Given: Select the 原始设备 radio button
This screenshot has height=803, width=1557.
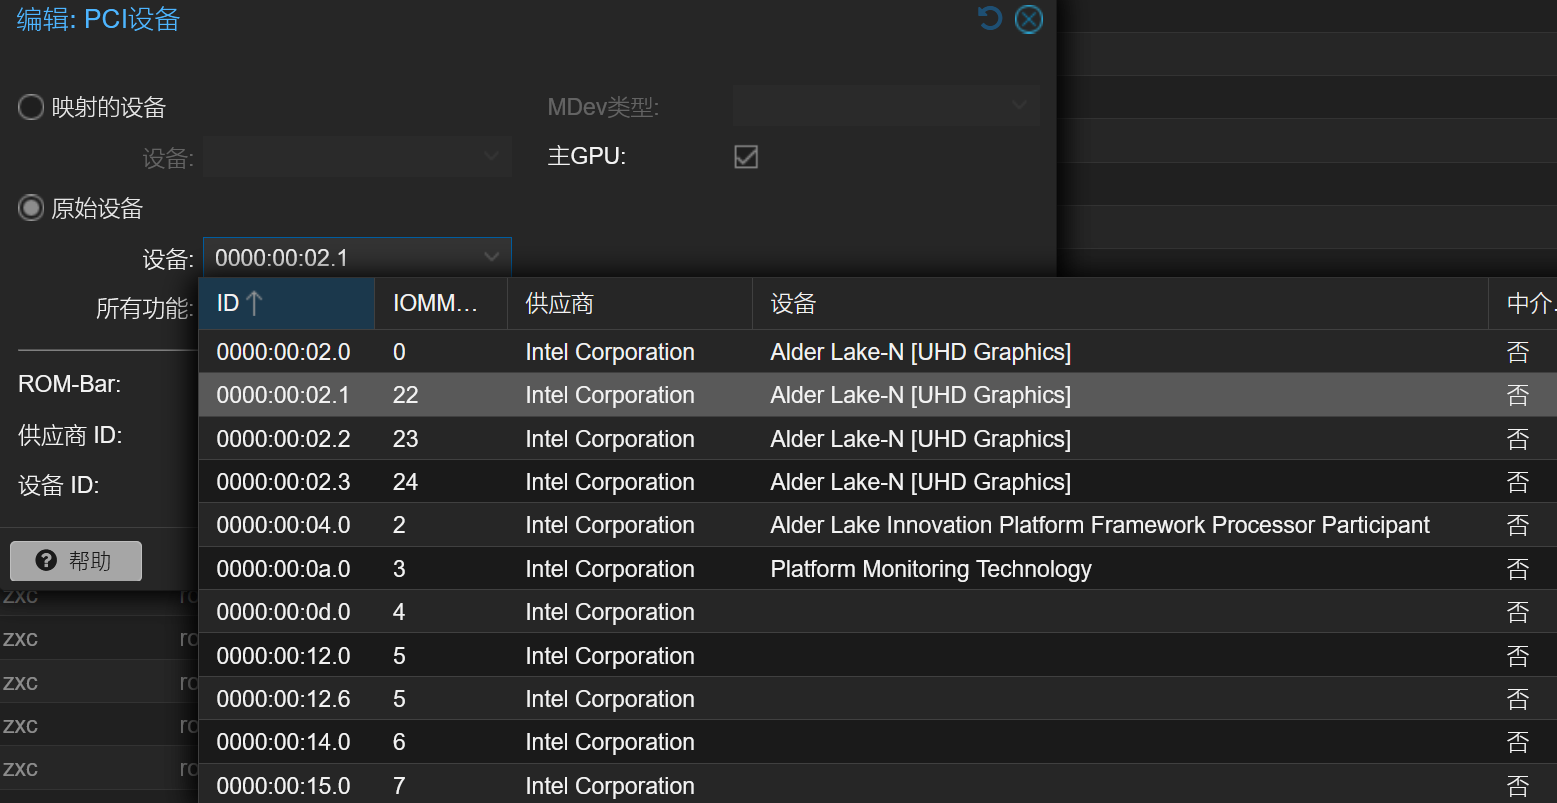Looking at the screenshot, I should coord(31,208).
